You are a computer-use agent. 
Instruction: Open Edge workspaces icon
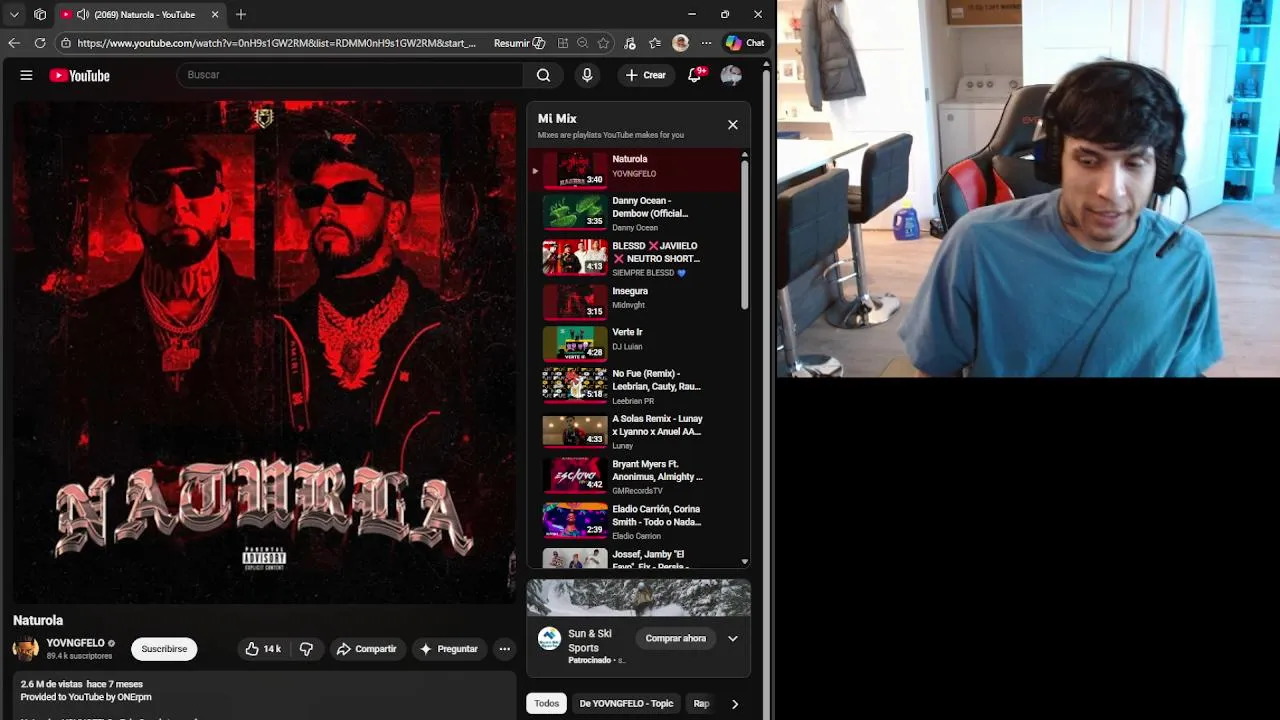click(40, 15)
